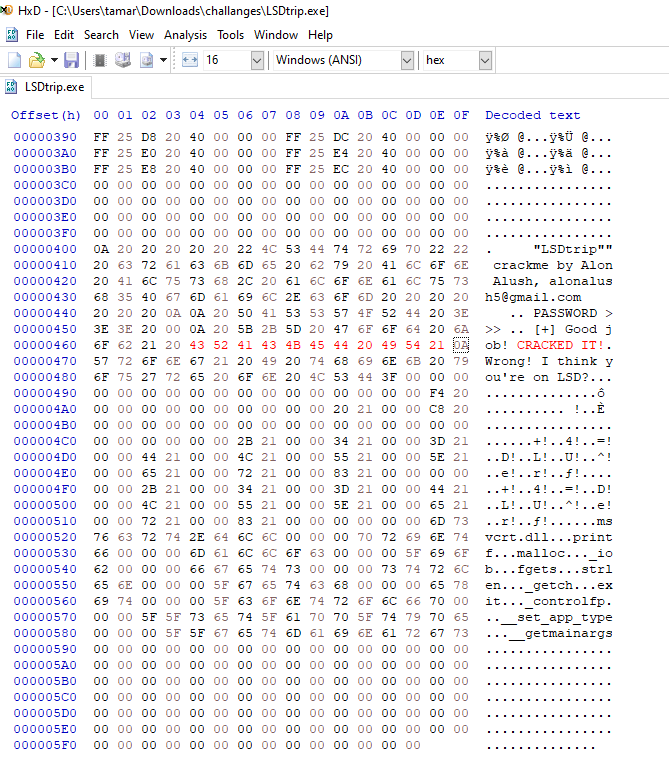Open the View menu

click(141, 35)
